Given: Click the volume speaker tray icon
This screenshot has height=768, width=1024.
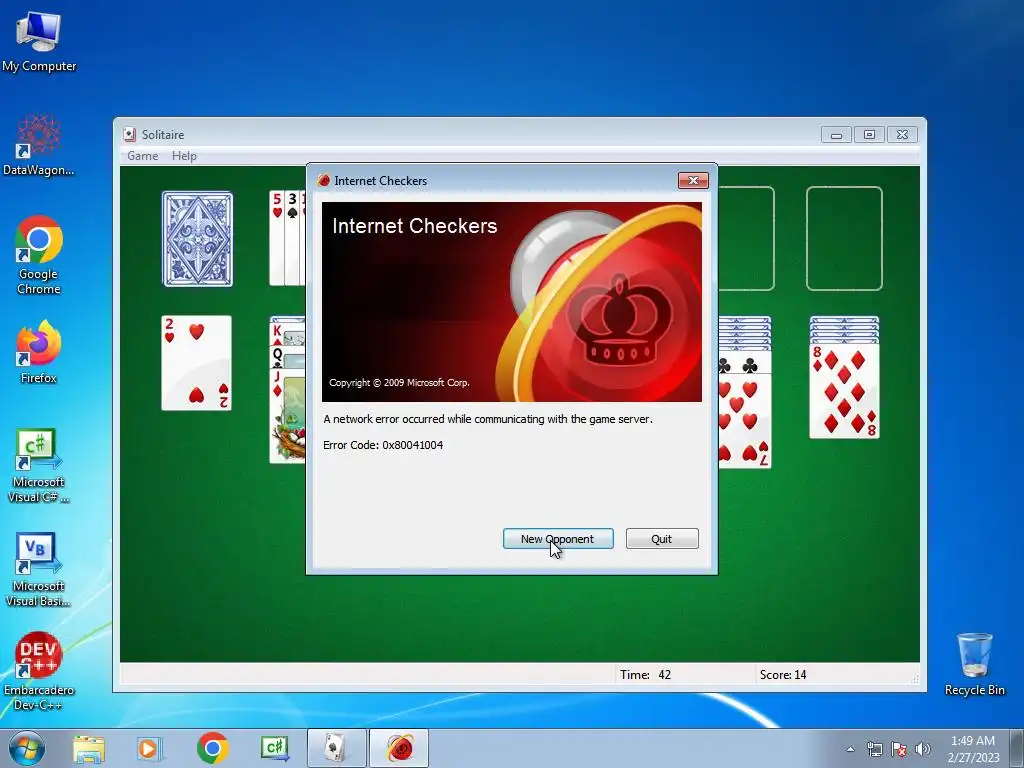Looking at the screenshot, I should click(922, 749).
